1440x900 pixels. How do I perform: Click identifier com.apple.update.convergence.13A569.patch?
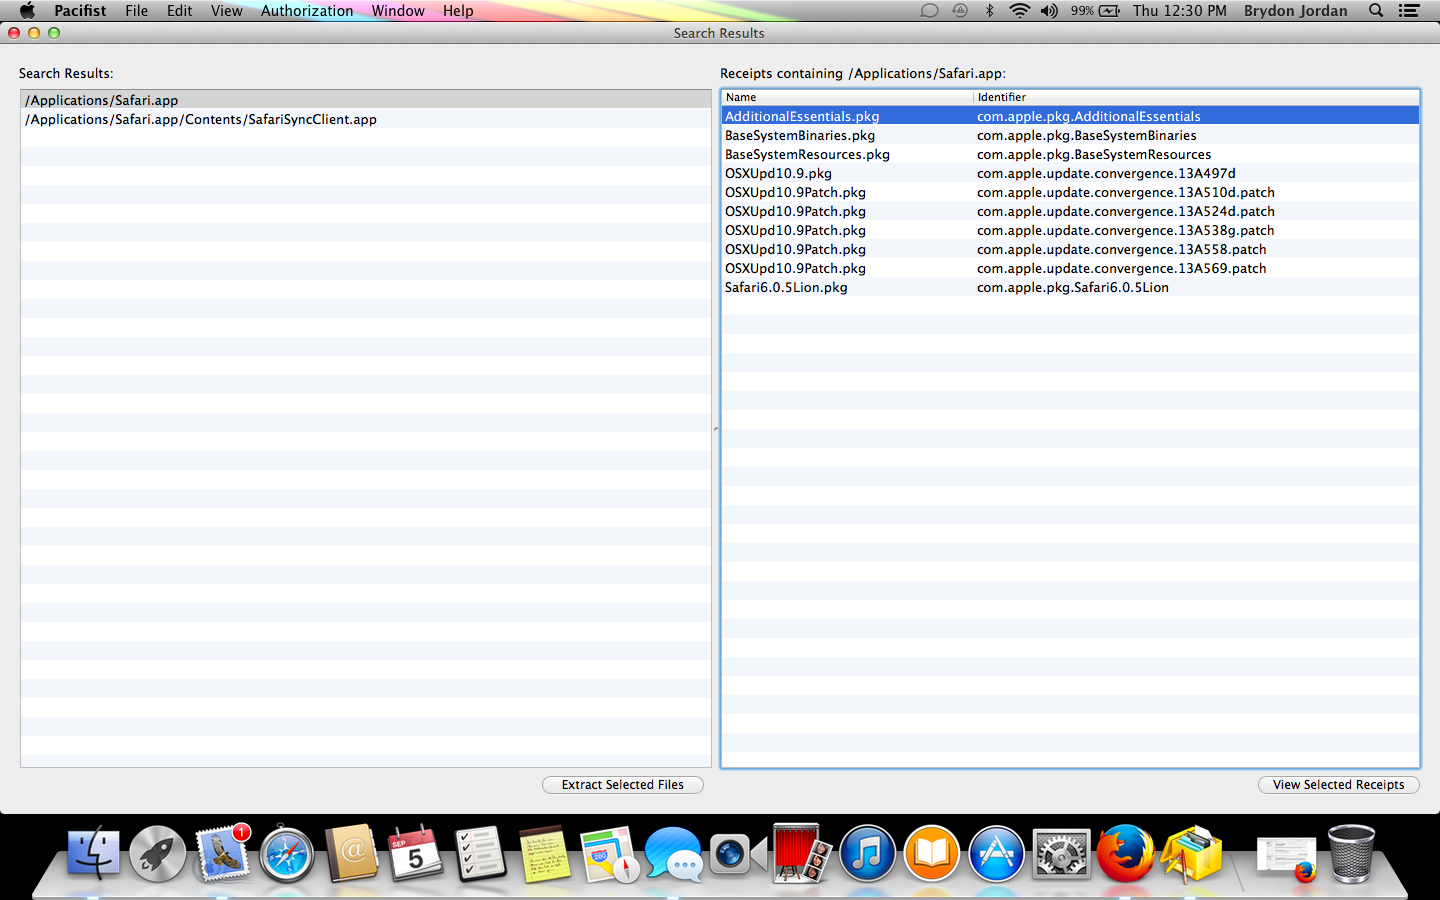click(1122, 268)
